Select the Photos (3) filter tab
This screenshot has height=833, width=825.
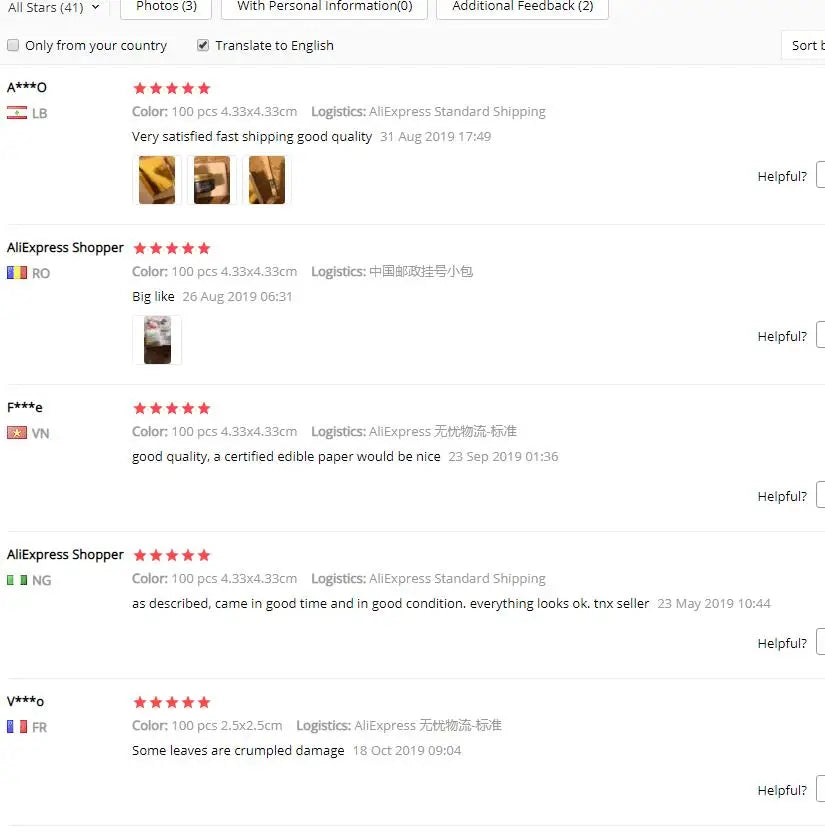166,7
